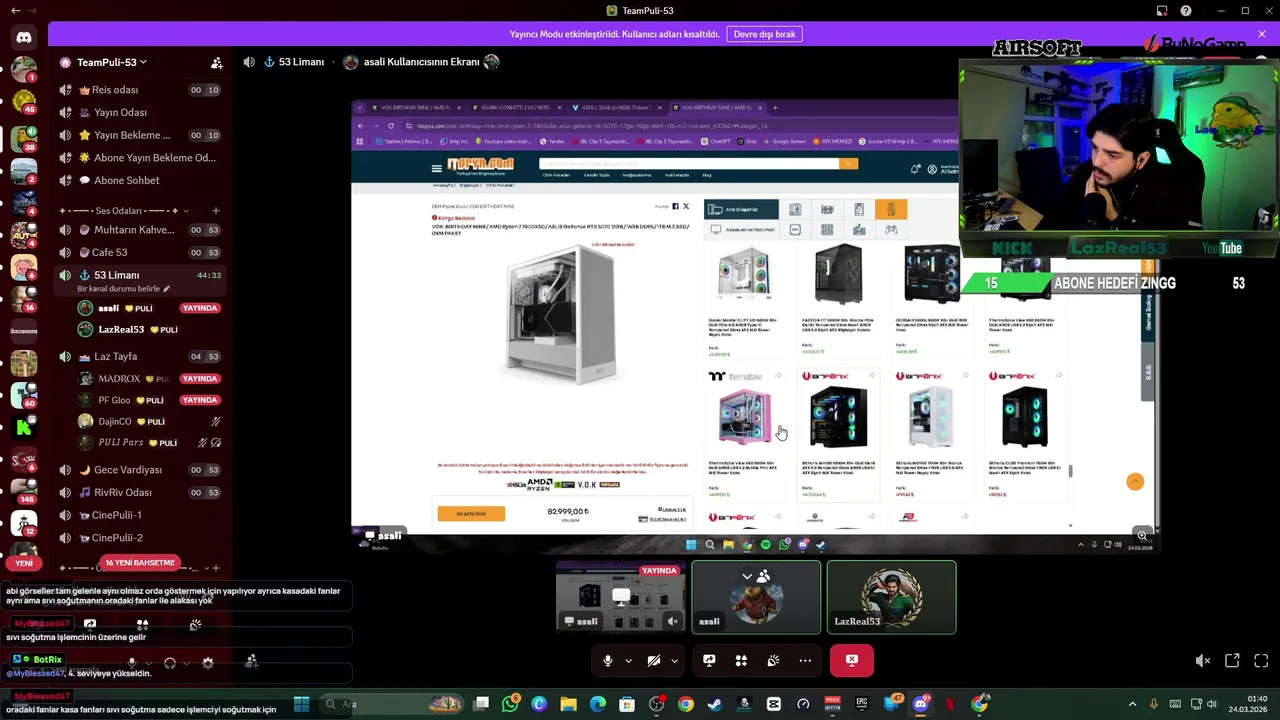Open user settings gear icon

pos(208,662)
